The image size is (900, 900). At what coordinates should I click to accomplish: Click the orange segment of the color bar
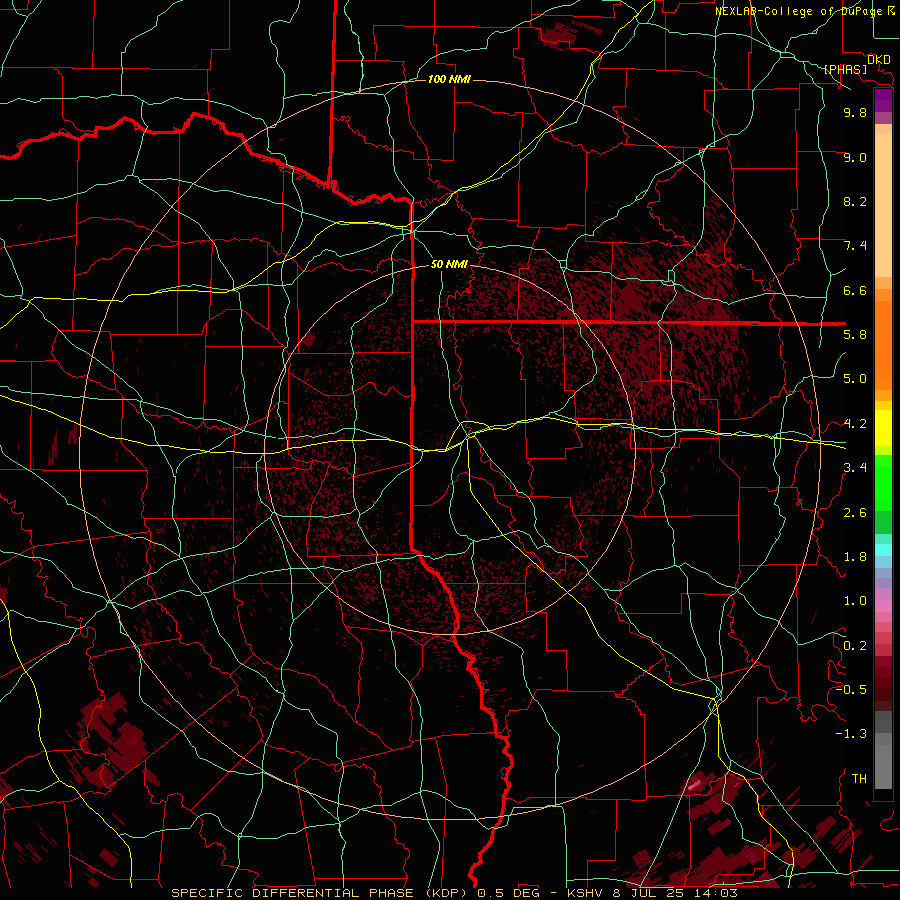click(883, 344)
